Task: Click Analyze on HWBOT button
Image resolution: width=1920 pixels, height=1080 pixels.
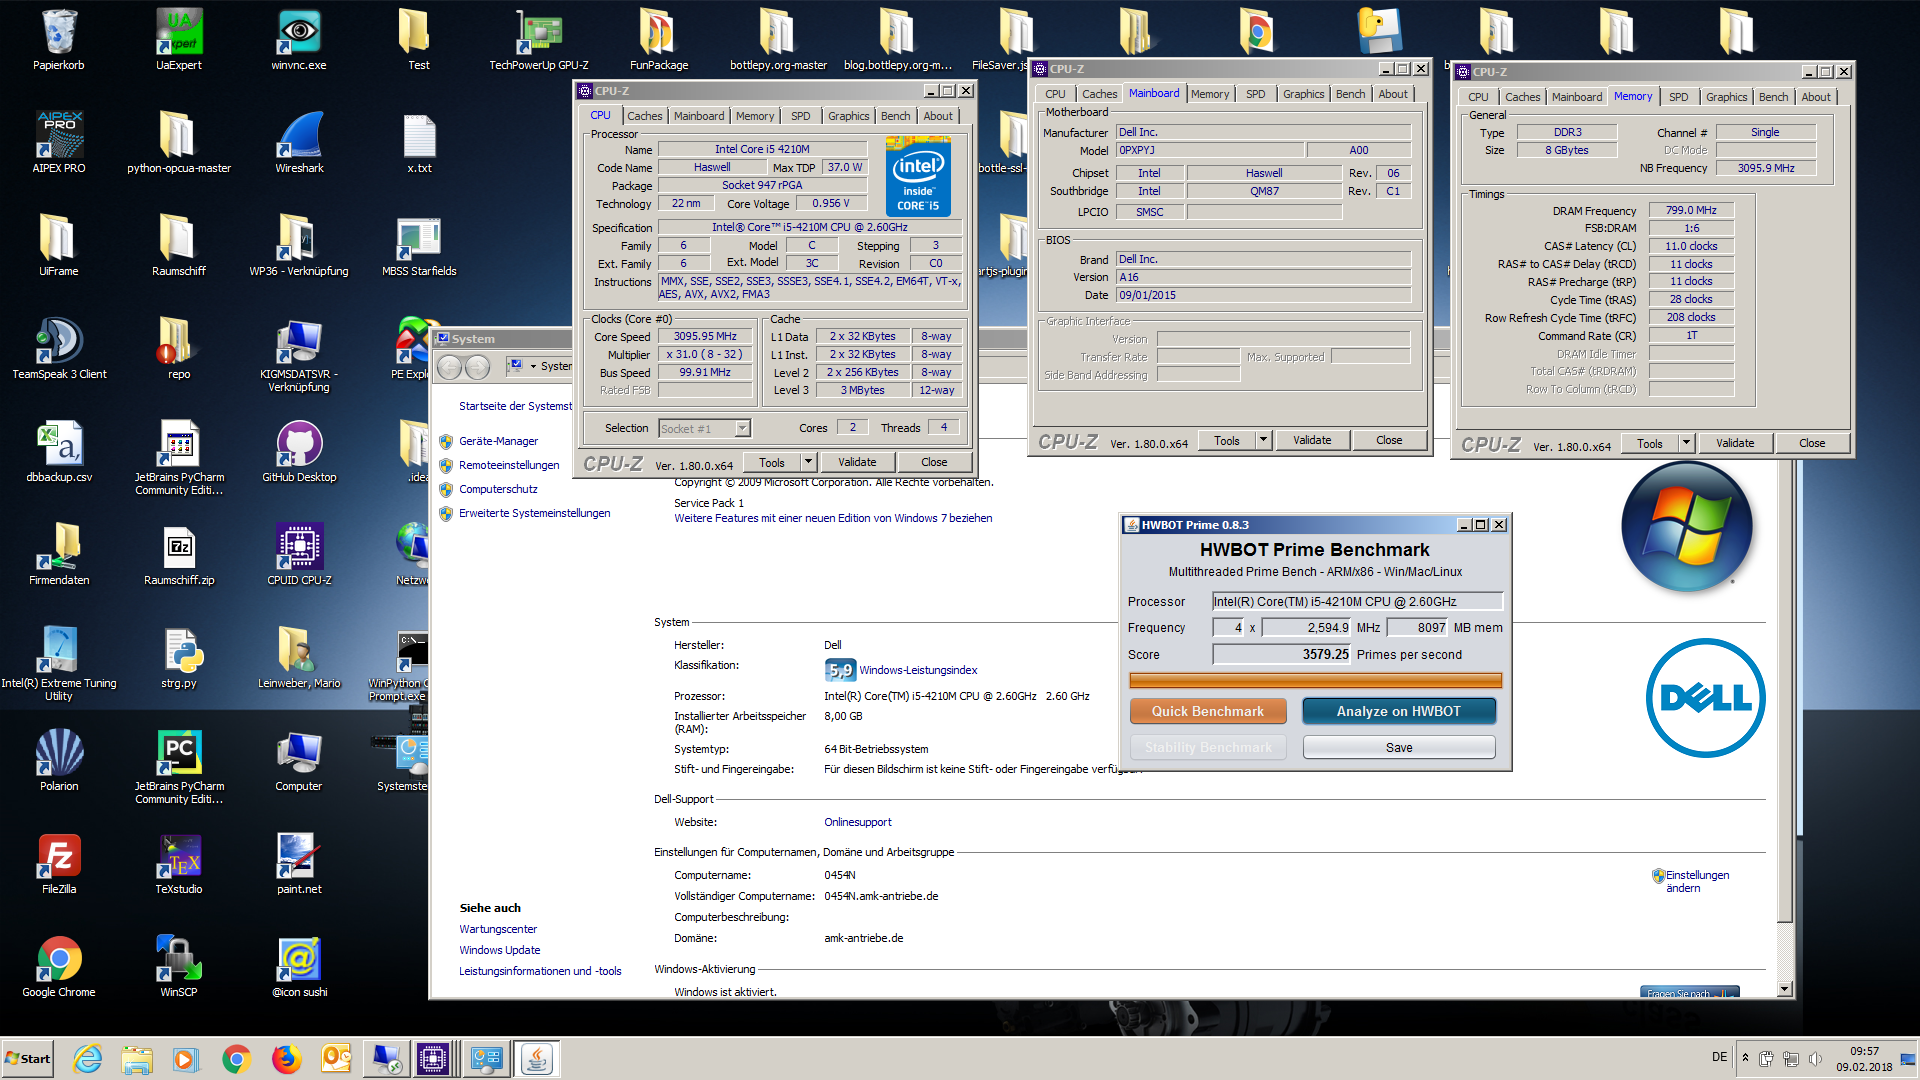Action: 1399,711
